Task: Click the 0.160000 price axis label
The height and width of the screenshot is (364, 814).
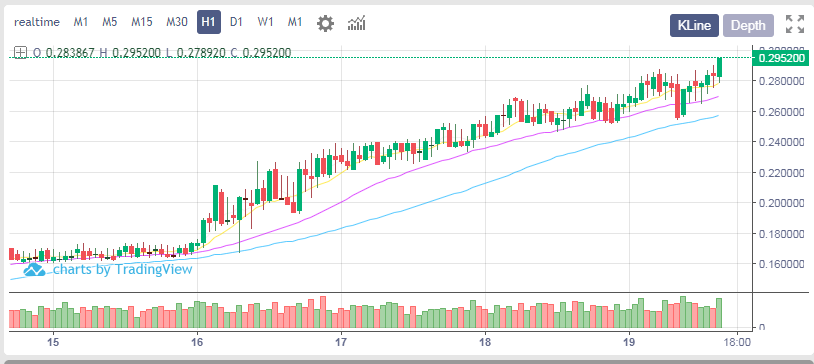Action: coord(781,264)
